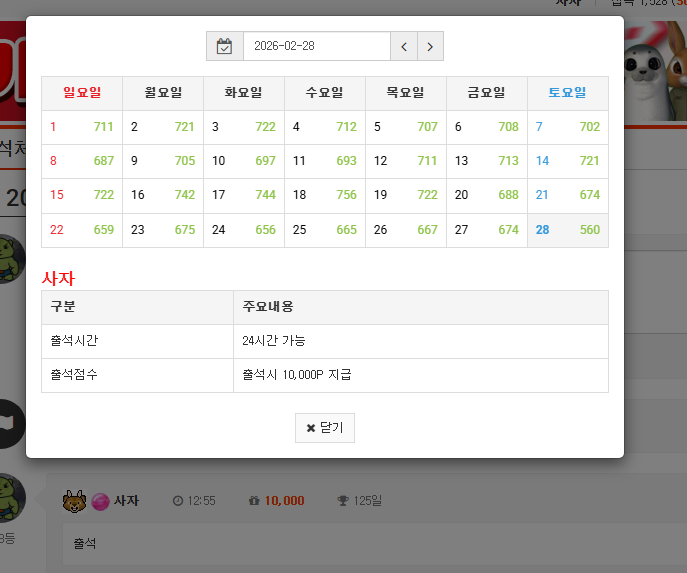Click the bear avatar icon beside 사자
The image size is (687, 573).
click(x=74, y=500)
